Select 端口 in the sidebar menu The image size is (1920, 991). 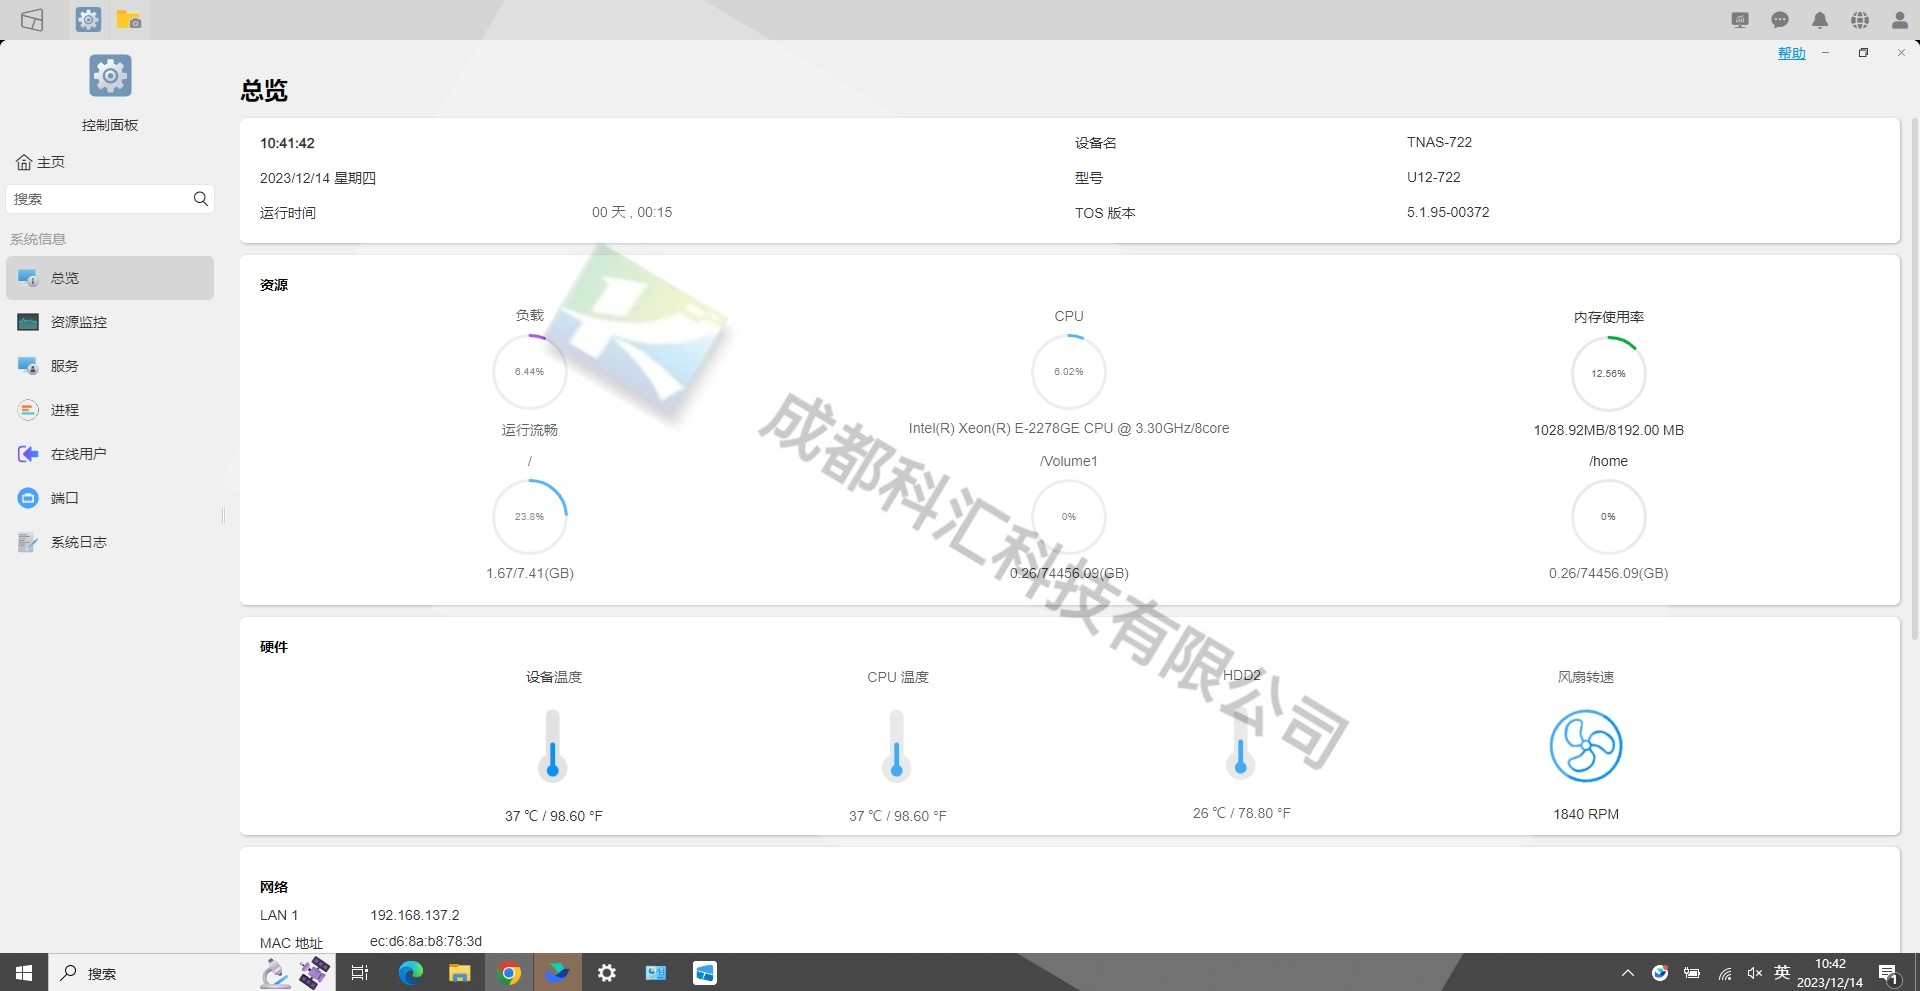tap(110, 498)
